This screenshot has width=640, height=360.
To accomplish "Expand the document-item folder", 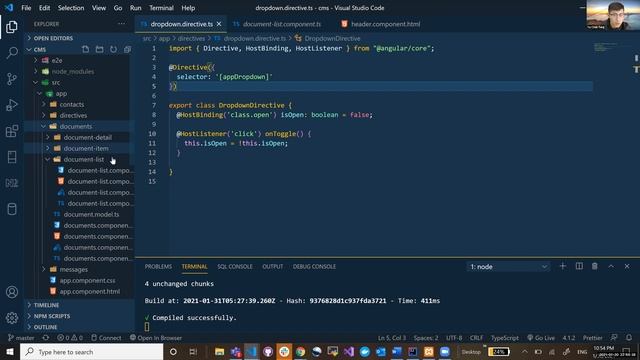I will [86, 148].
